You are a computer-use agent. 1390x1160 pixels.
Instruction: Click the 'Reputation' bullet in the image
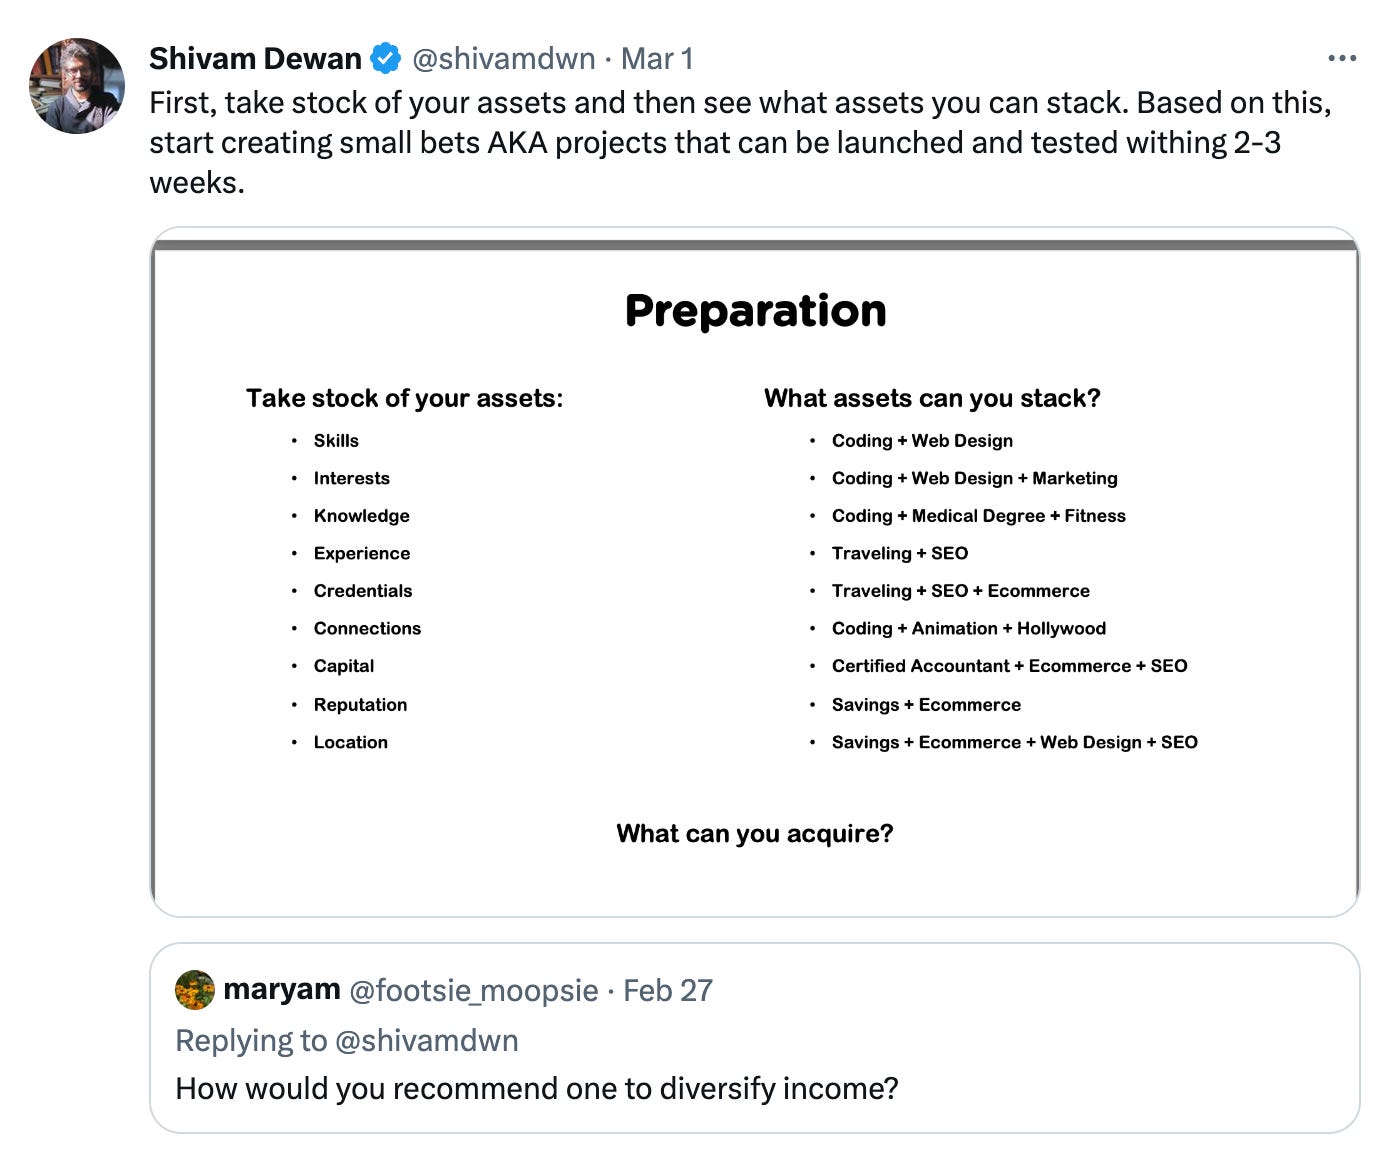(x=360, y=705)
